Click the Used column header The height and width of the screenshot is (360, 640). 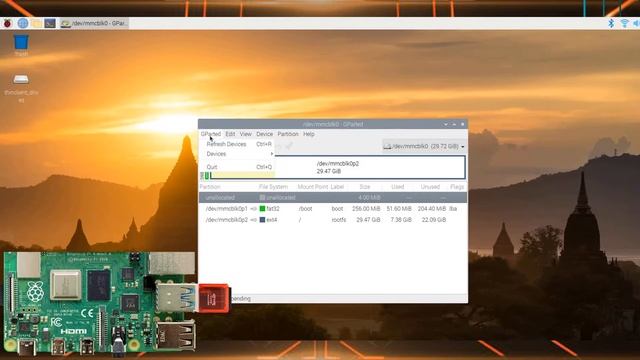pyautogui.click(x=398, y=187)
